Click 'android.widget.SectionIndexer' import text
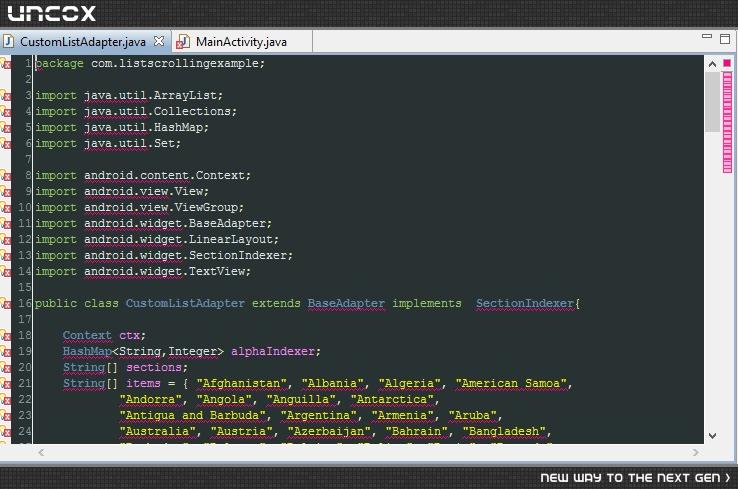Image resolution: width=738 pixels, height=489 pixels. click(x=185, y=256)
